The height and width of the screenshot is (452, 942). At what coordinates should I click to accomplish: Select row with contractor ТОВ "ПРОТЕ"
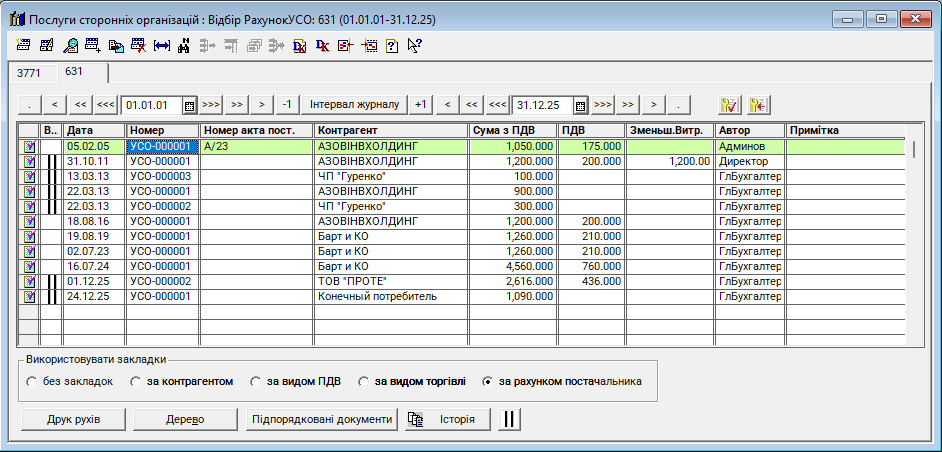coord(390,283)
